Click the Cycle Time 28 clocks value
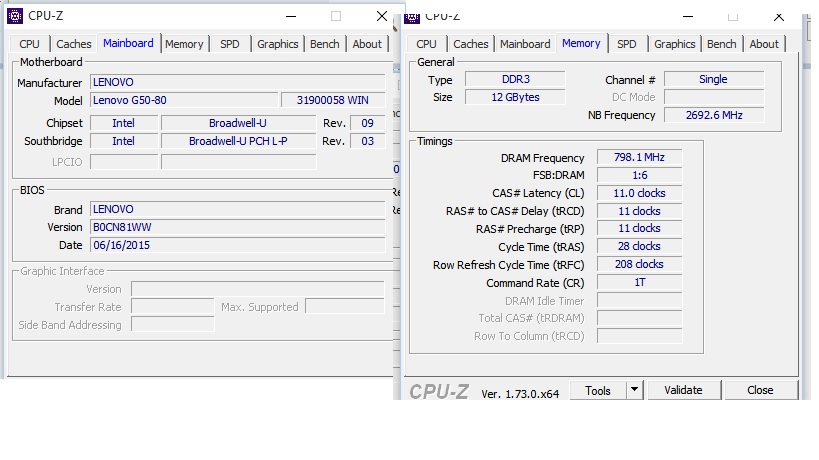The image size is (819, 460). (x=639, y=246)
